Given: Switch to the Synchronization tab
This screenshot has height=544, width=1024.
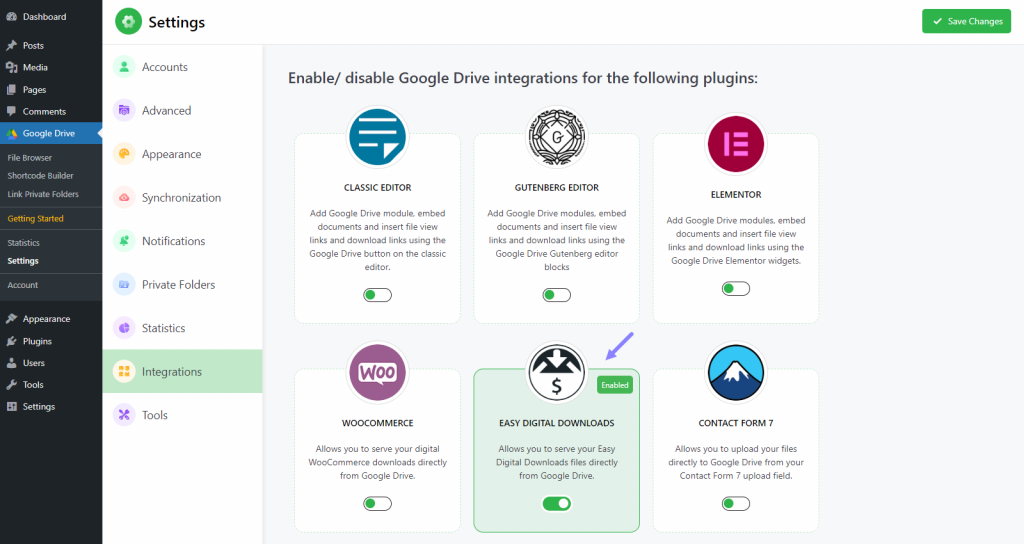Looking at the screenshot, I should coord(182,197).
